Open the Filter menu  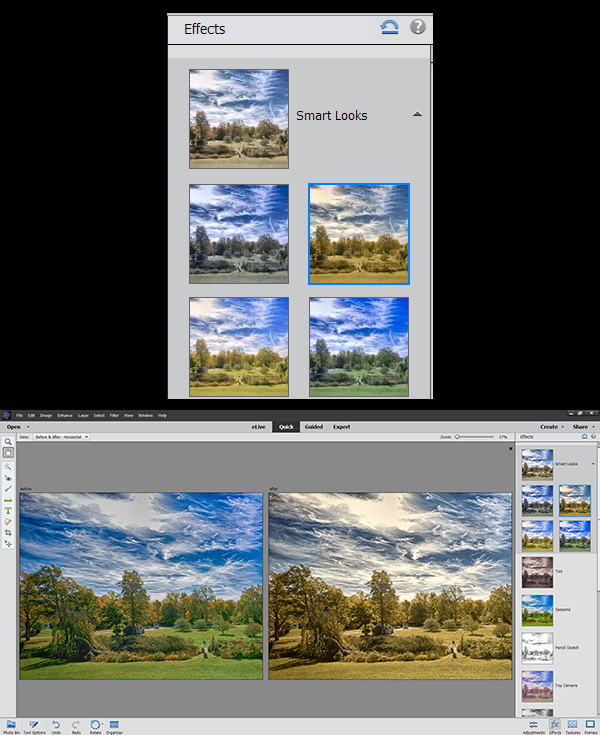[114, 415]
